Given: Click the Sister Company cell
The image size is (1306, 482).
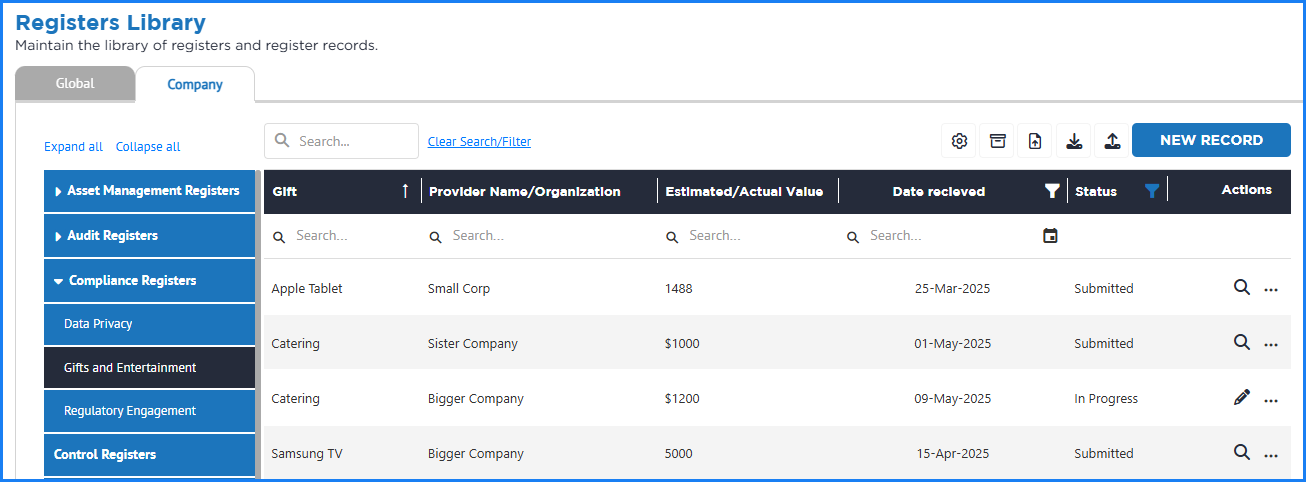Looking at the screenshot, I should [473, 344].
